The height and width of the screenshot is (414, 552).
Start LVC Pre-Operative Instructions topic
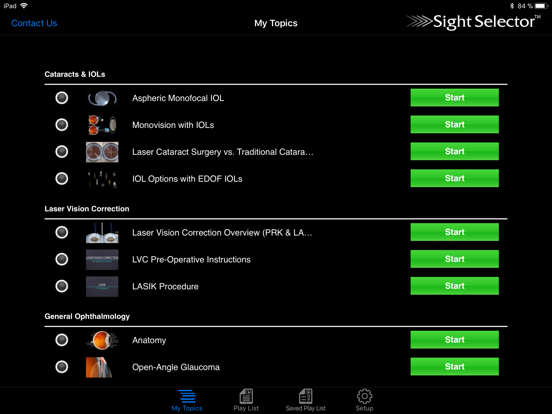click(454, 259)
